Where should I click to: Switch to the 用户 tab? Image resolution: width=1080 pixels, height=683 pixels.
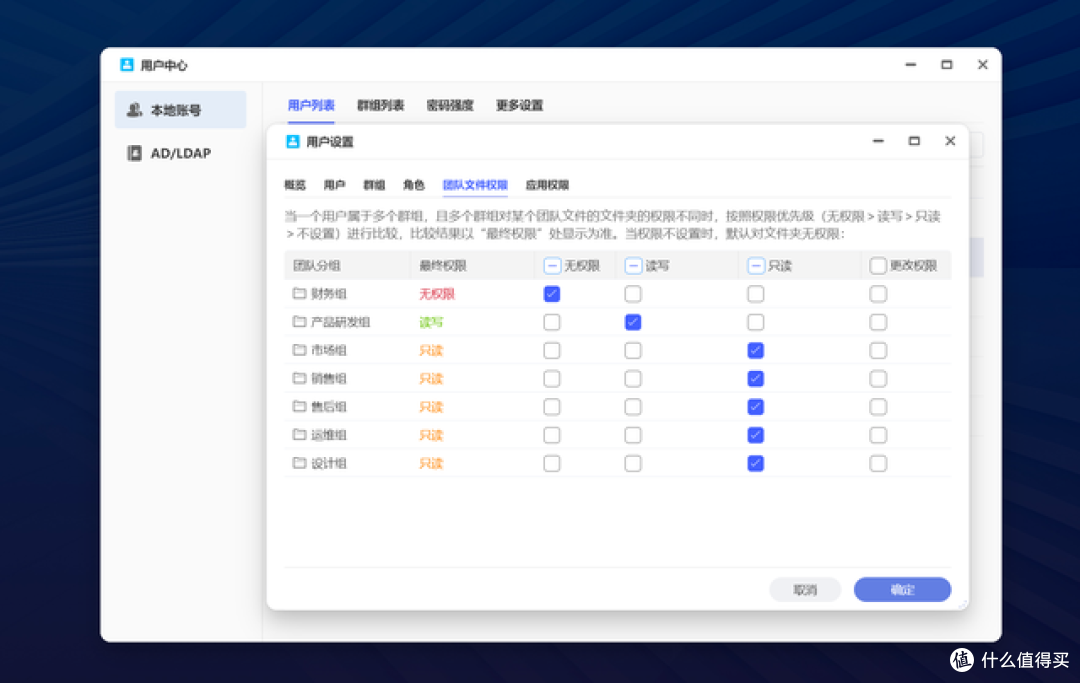334,185
